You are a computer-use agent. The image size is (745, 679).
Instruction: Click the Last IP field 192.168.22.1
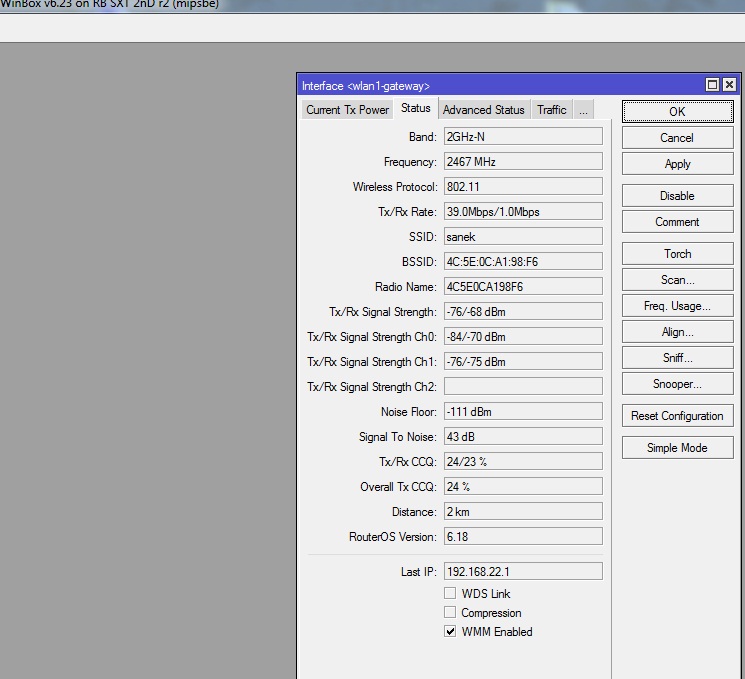coord(523,572)
